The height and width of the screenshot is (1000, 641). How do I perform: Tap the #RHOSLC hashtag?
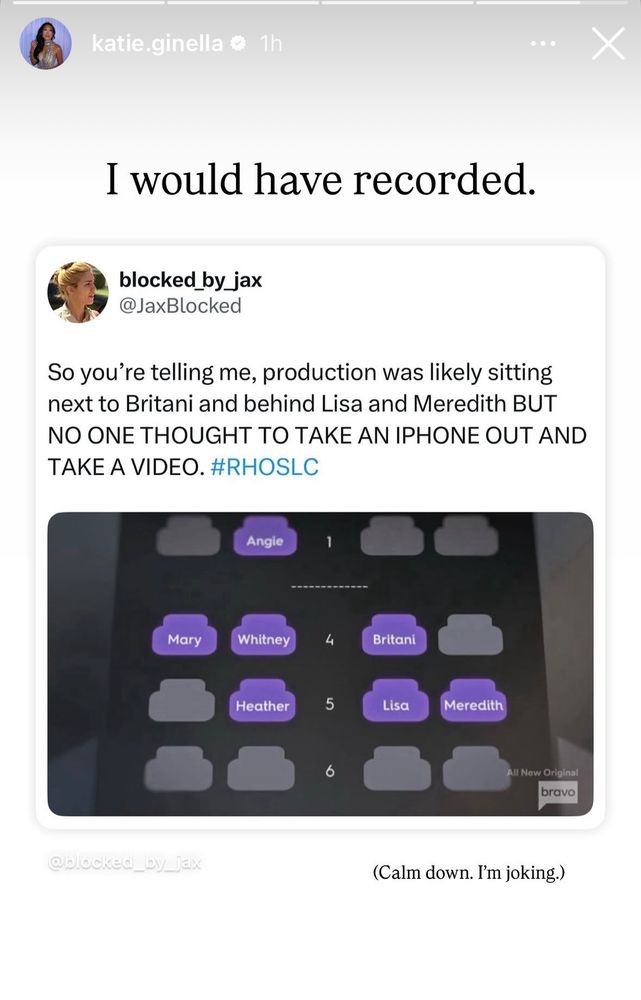point(264,467)
